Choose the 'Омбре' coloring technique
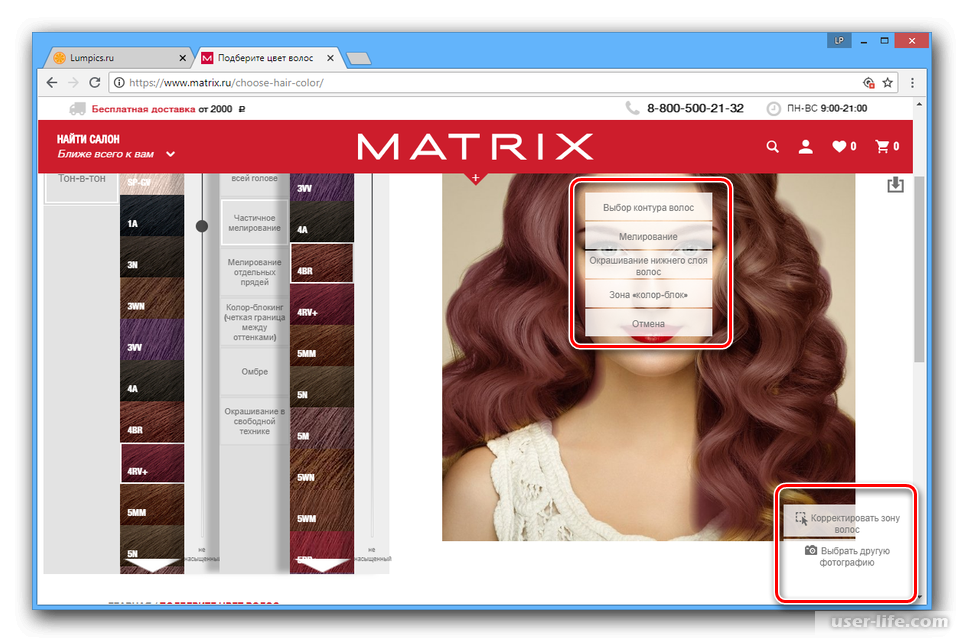Screen dimensions: 964x642 coord(254,372)
